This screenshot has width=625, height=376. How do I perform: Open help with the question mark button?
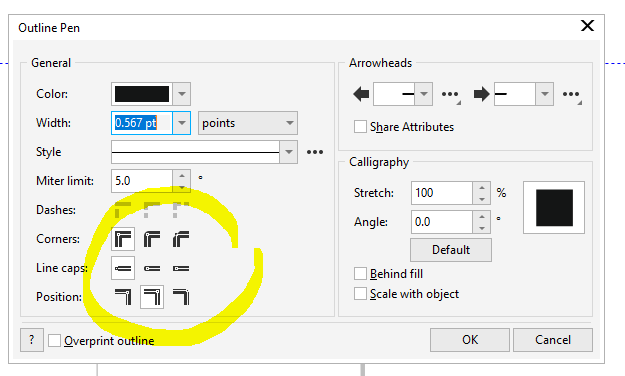[32, 340]
